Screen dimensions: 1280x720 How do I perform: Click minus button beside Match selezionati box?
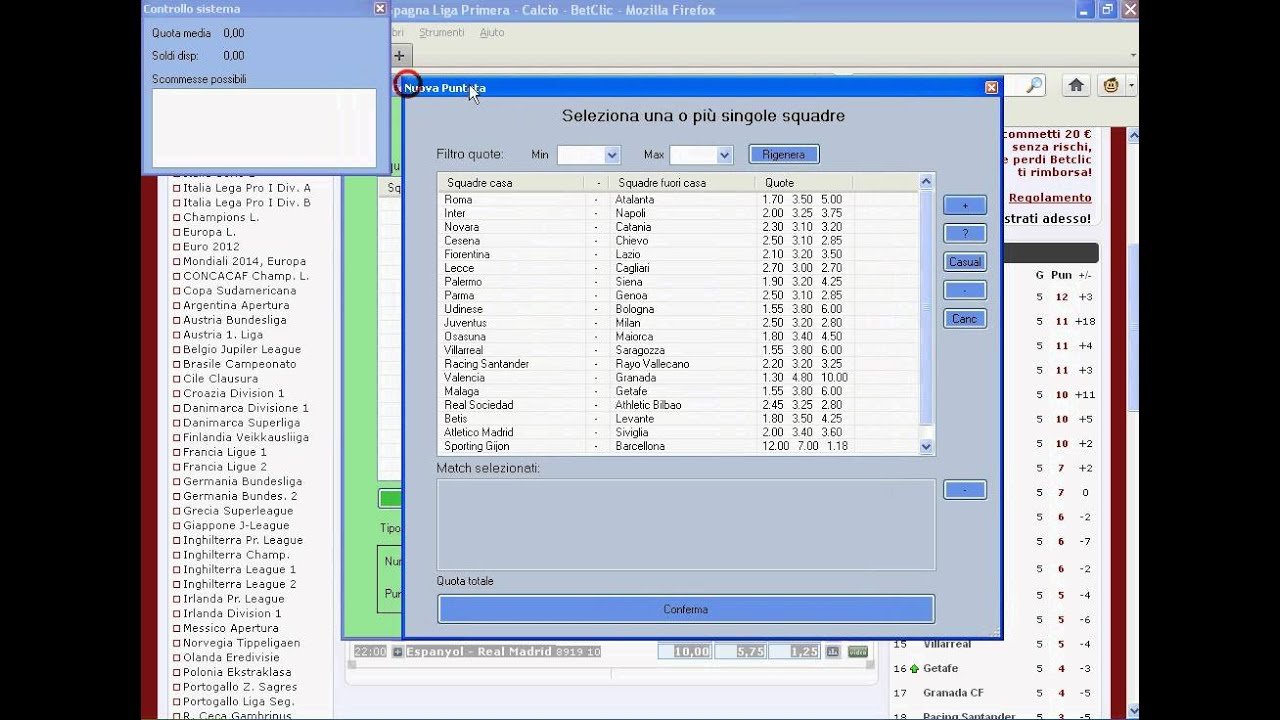[x=965, y=490]
